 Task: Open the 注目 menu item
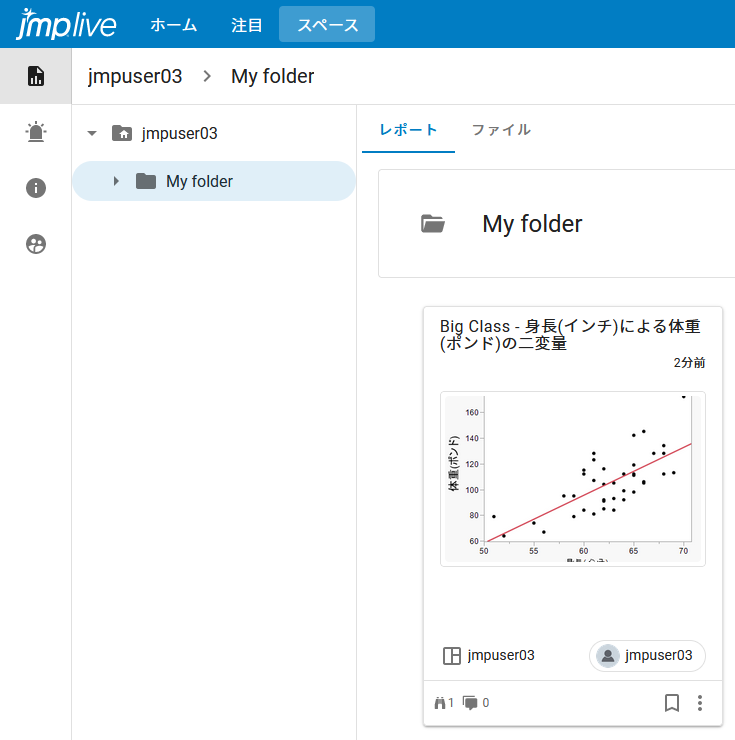pyautogui.click(x=247, y=25)
